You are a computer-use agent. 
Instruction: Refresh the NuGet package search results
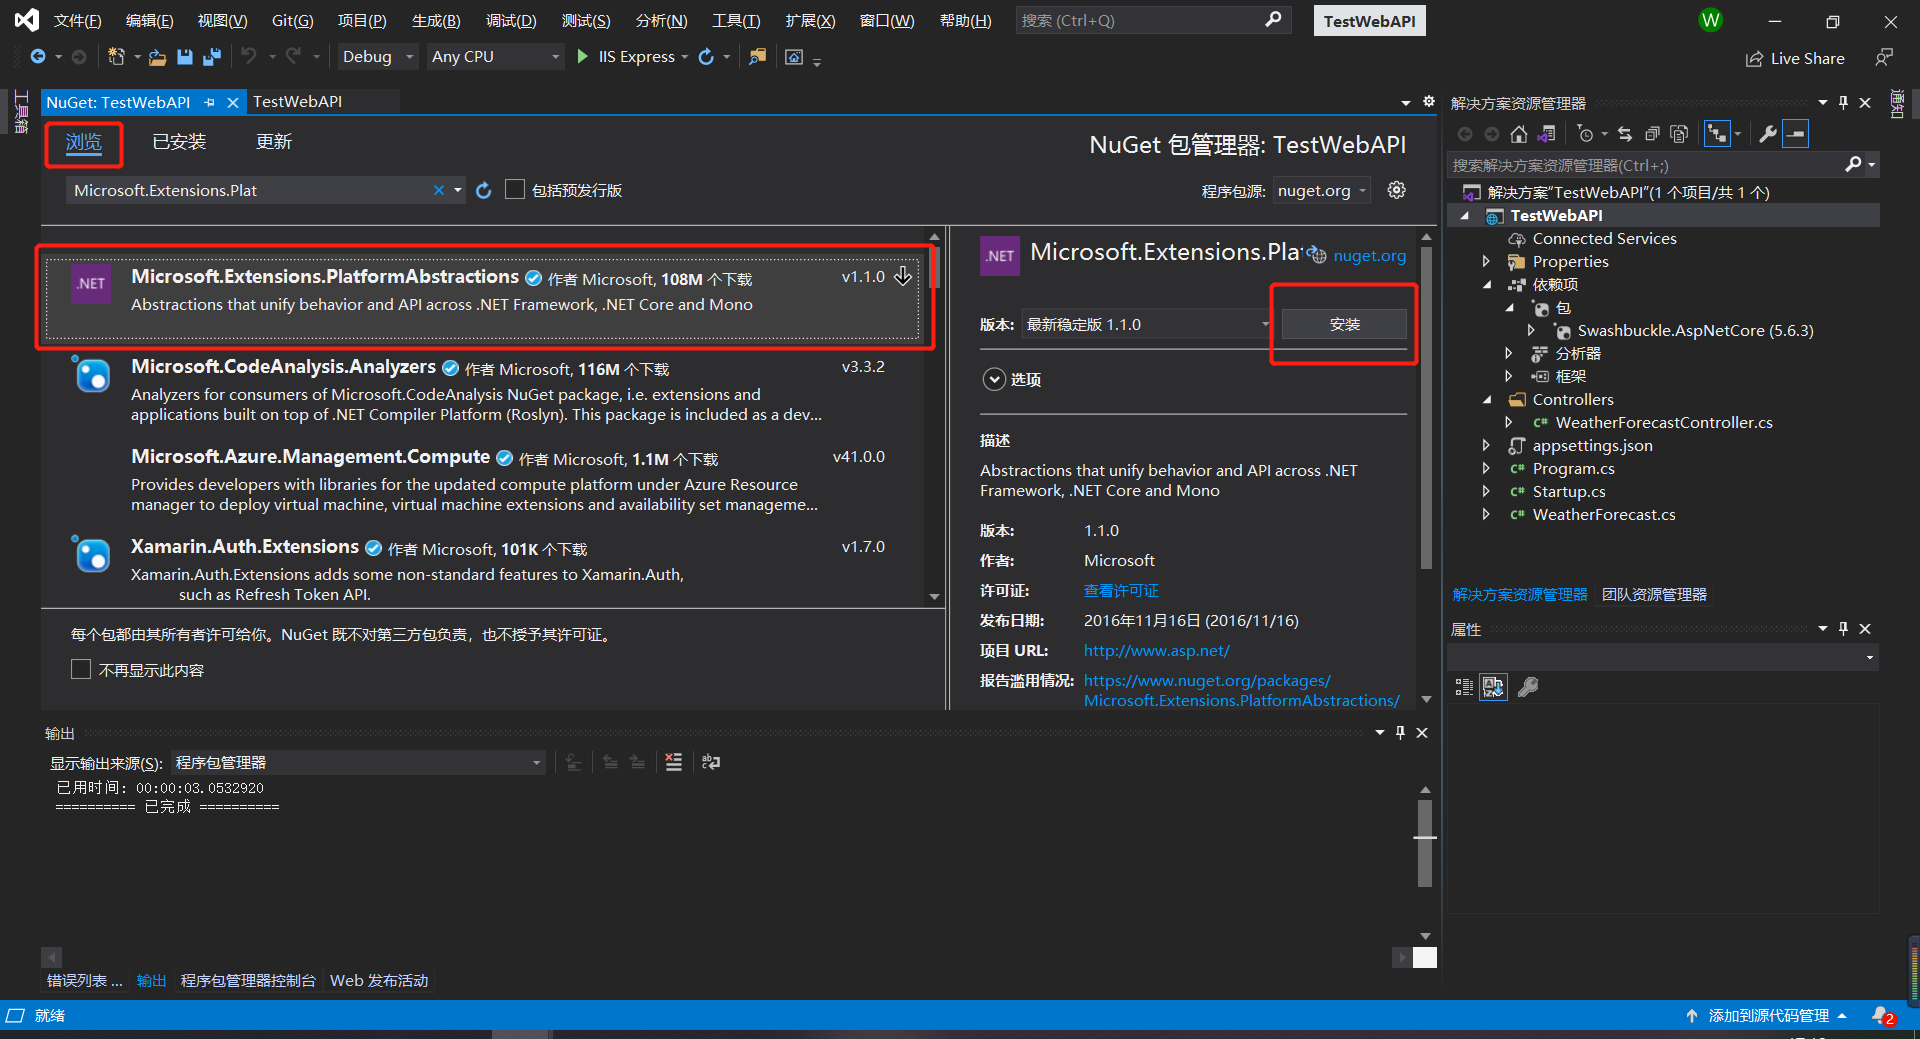coord(484,190)
